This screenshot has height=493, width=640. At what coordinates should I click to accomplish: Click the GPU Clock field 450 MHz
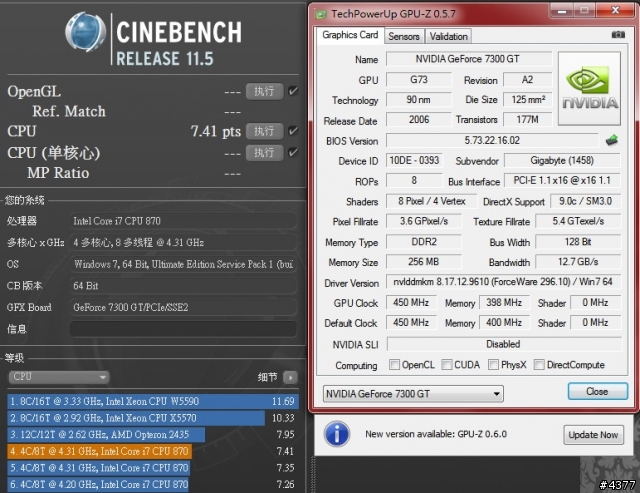tap(411, 302)
